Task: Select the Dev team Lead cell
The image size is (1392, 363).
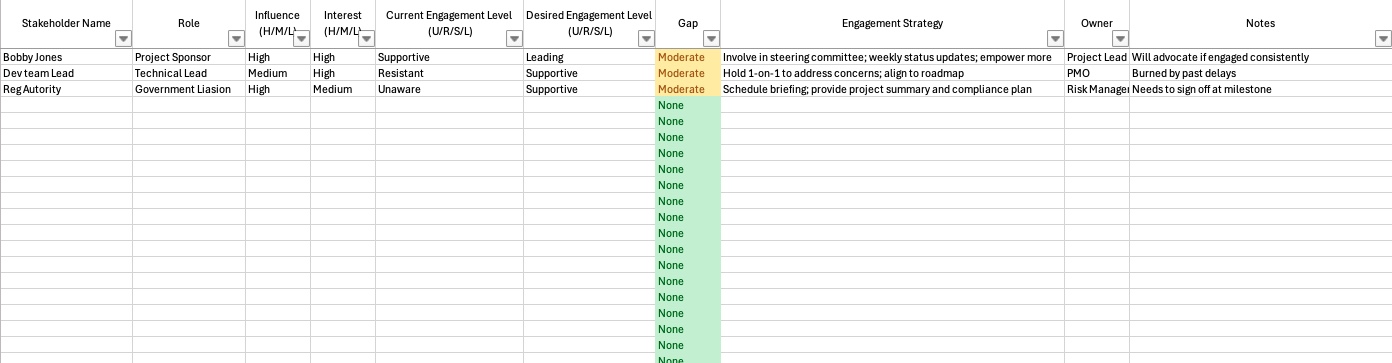Action: (x=66, y=73)
